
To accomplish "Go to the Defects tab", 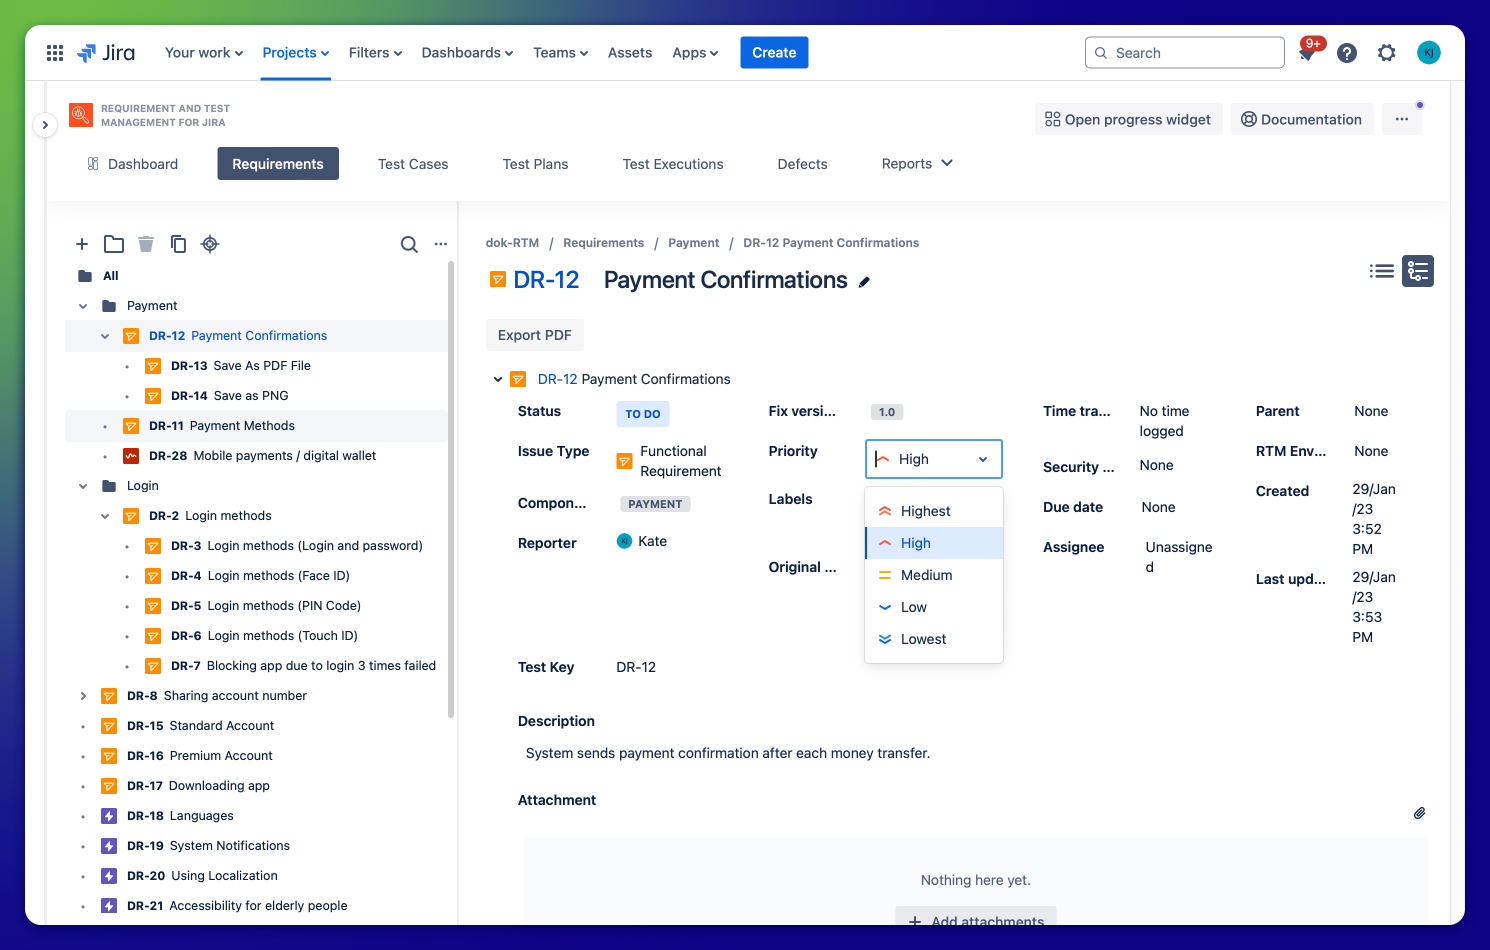I will [x=802, y=163].
